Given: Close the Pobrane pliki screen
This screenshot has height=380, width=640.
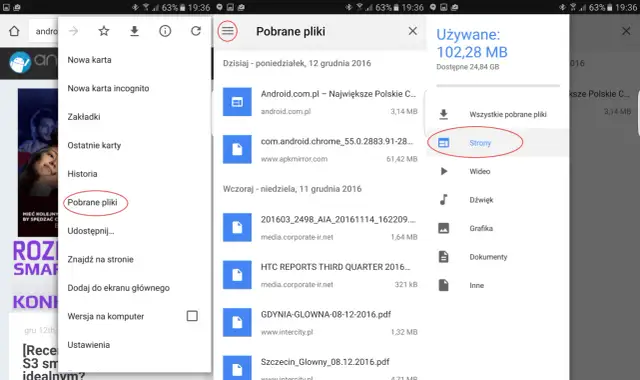Looking at the screenshot, I should (413, 31).
